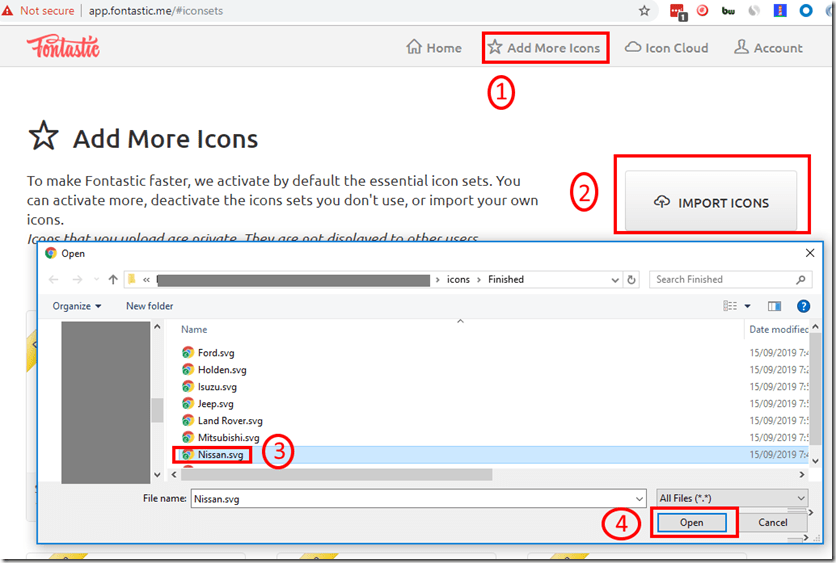Select the Mitsubishi.svg file
Image resolution: width=836 pixels, height=563 pixels.
tap(228, 438)
